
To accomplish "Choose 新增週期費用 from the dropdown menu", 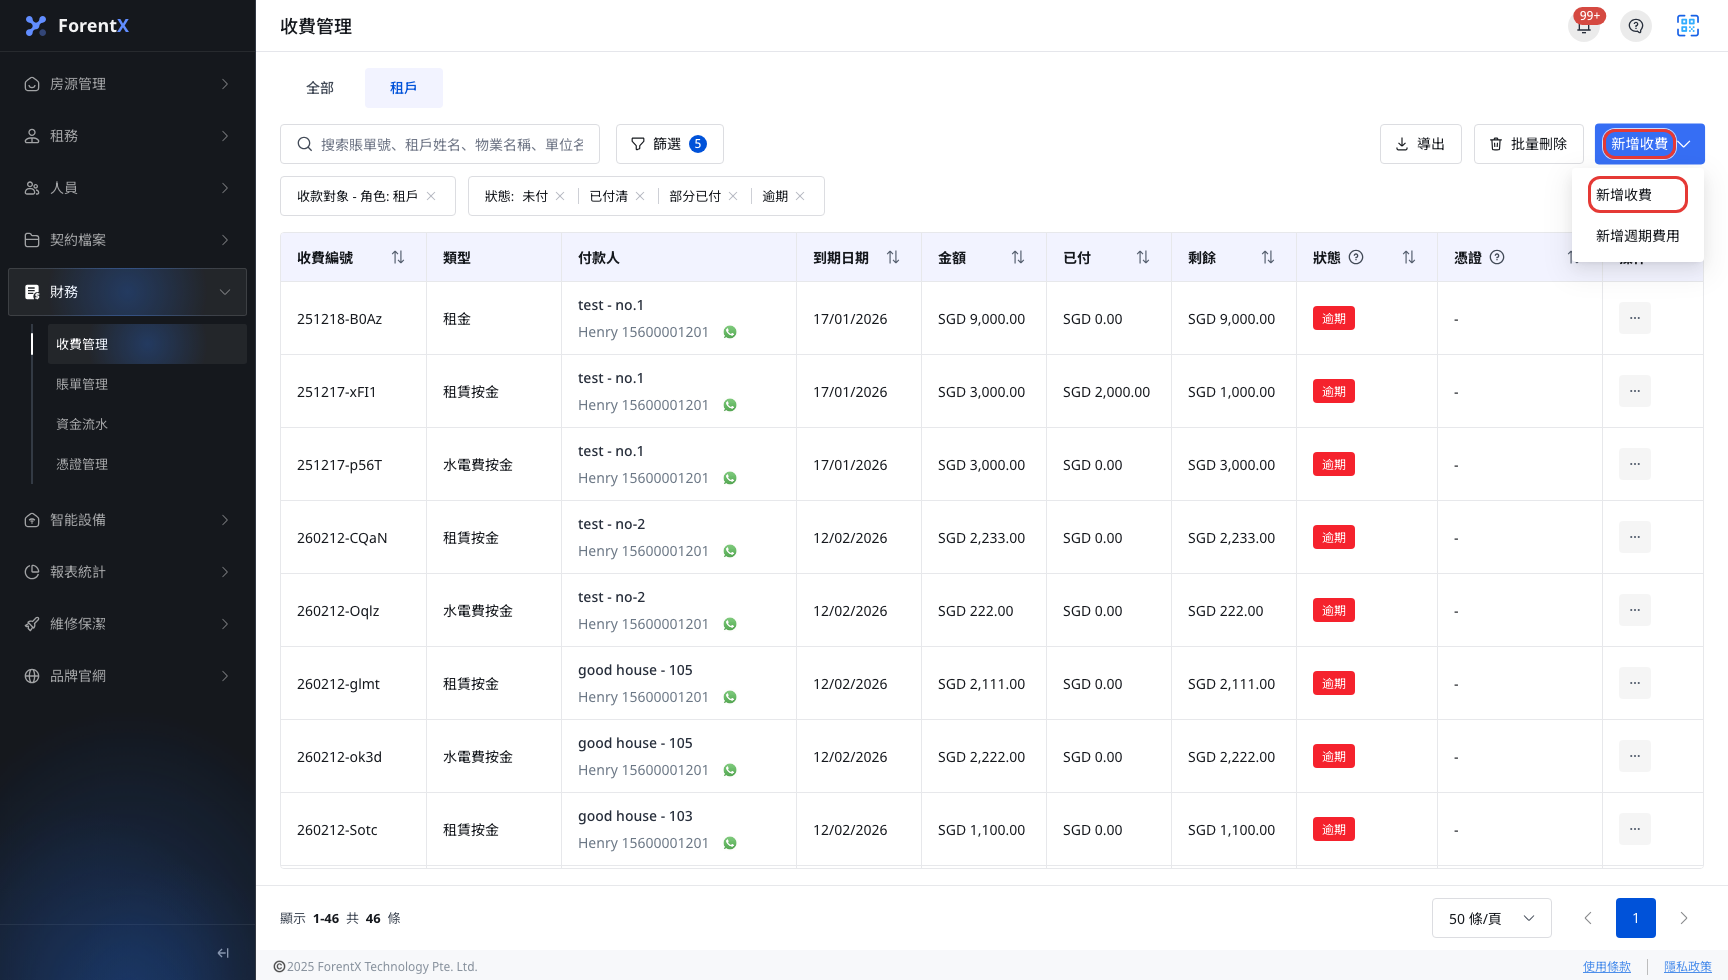I will (1637, 236).
